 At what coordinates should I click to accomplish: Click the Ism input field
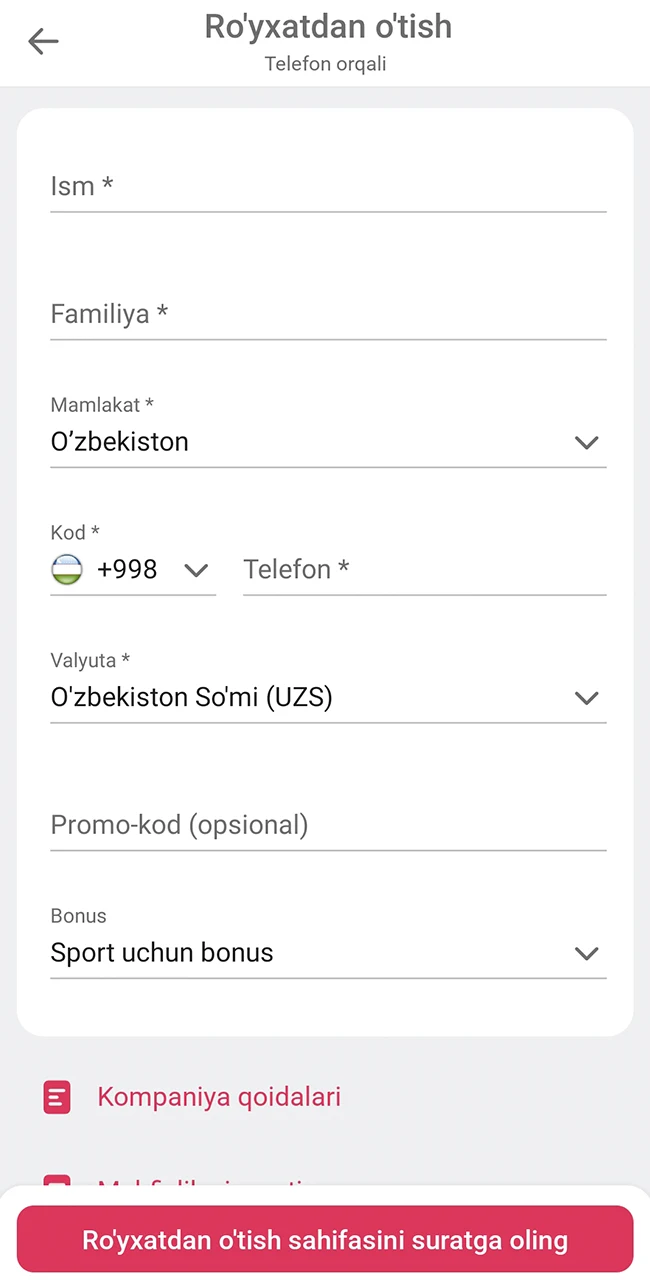tap(328, 186)
